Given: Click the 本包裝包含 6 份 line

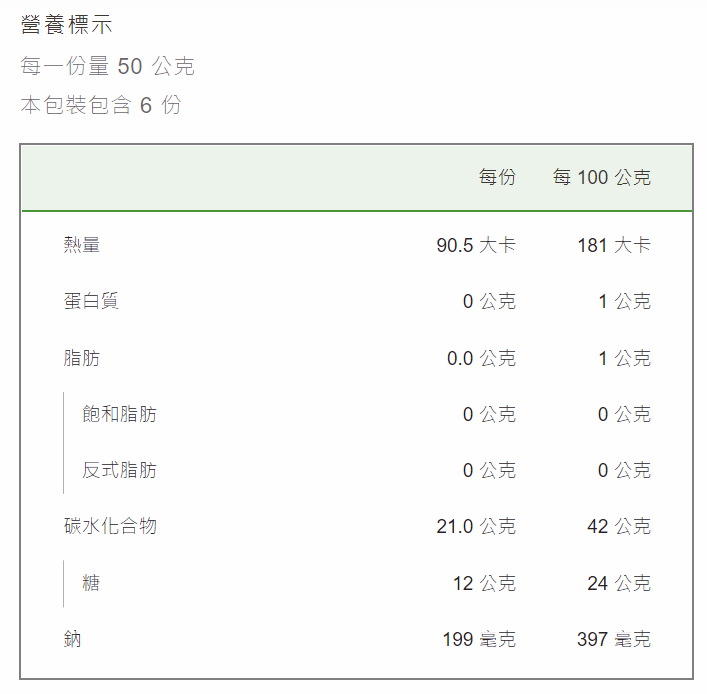Looking at the screenshot, I should click(101, 105).
